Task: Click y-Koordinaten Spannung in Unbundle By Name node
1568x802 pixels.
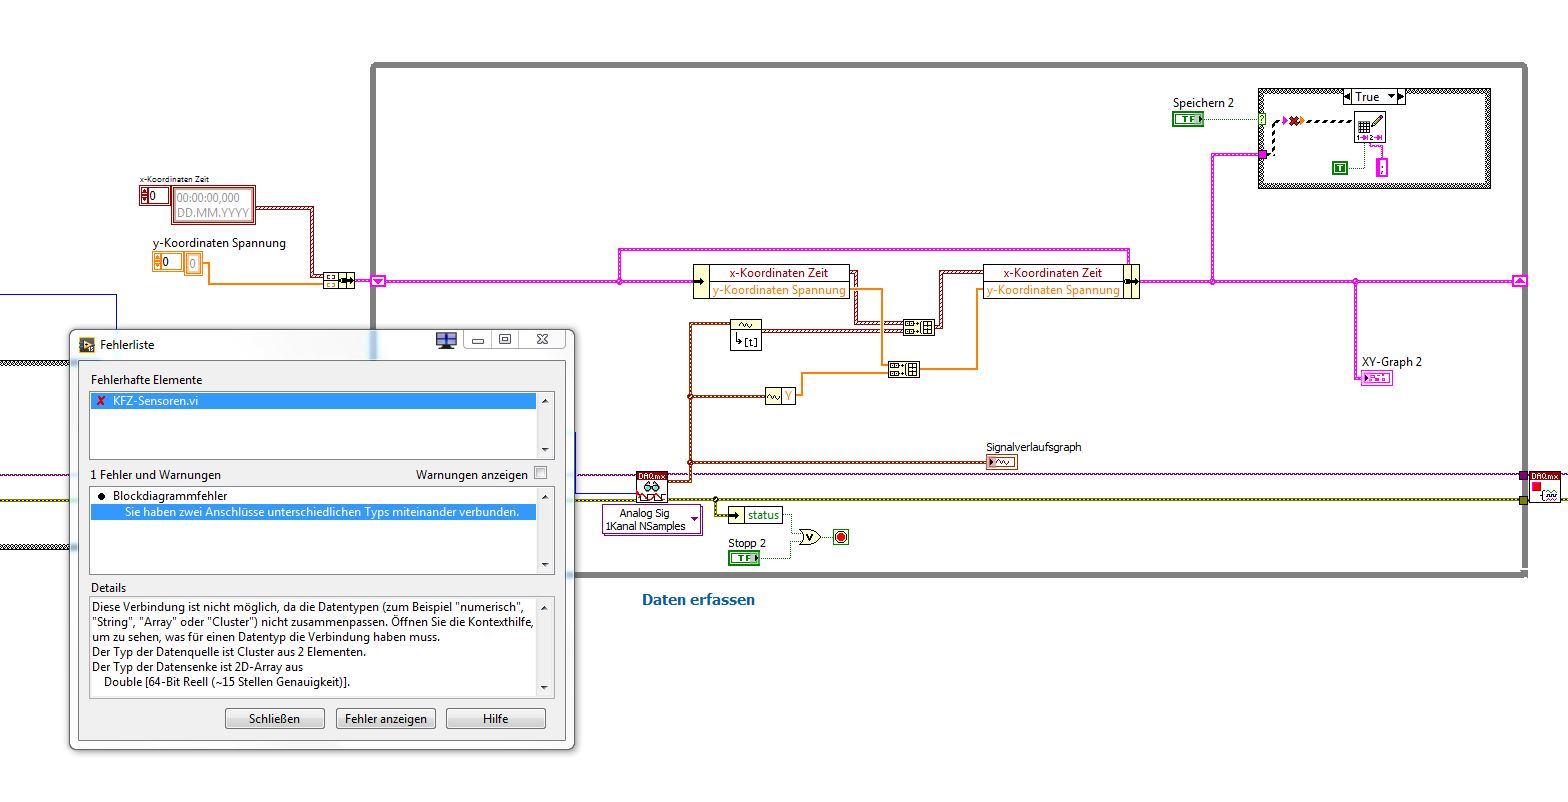Action: pyautogui.click(x=779, y=290)
